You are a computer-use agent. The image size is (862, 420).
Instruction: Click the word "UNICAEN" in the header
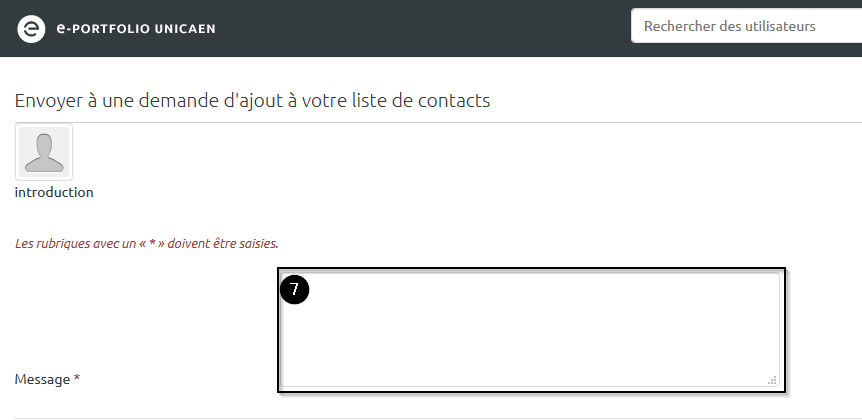184,28
